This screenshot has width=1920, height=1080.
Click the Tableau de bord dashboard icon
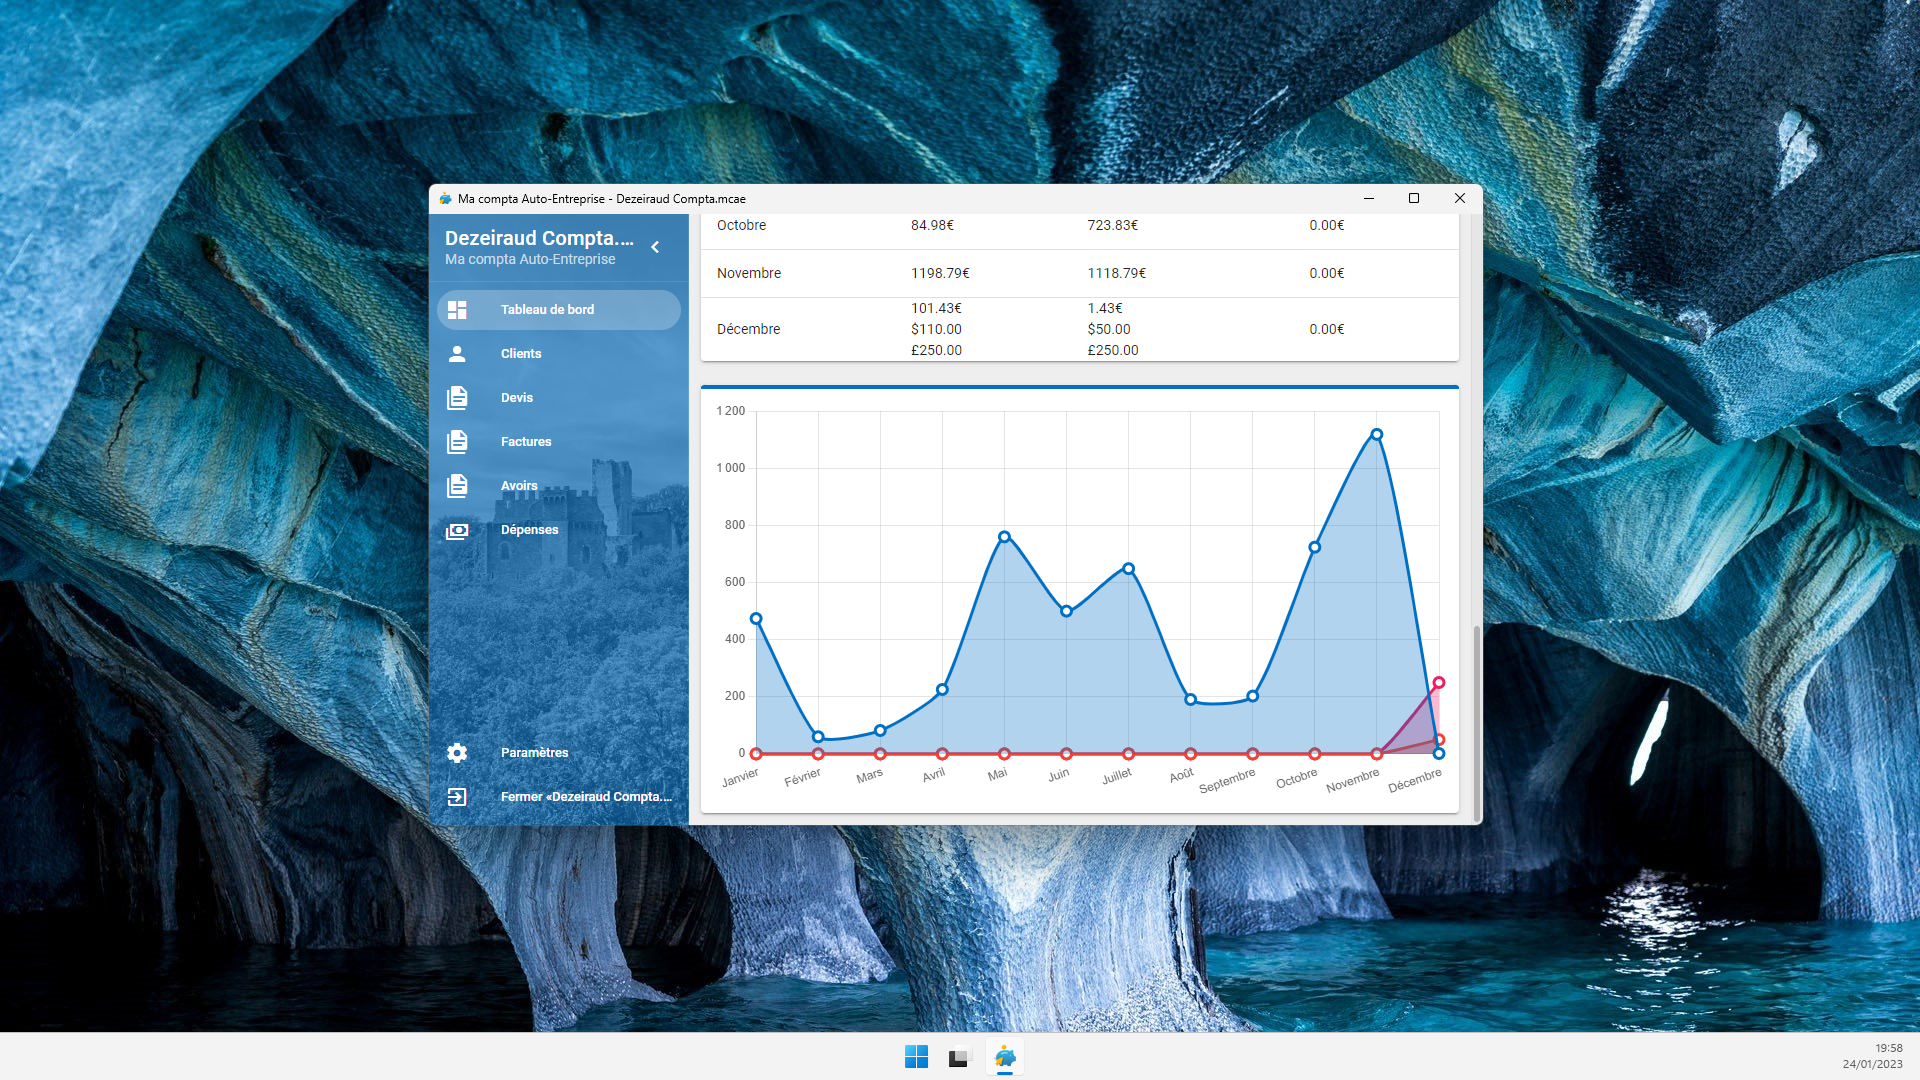click(x=457, y=310)
